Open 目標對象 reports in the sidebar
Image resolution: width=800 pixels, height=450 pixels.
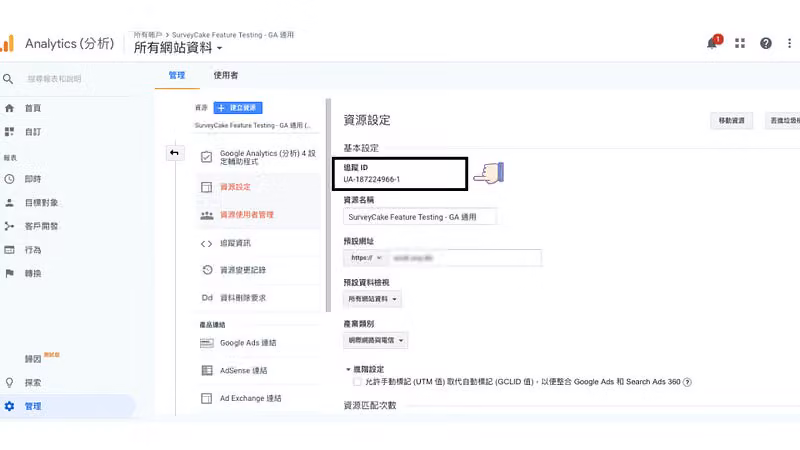pyautogui.click(x=41, y=203)
